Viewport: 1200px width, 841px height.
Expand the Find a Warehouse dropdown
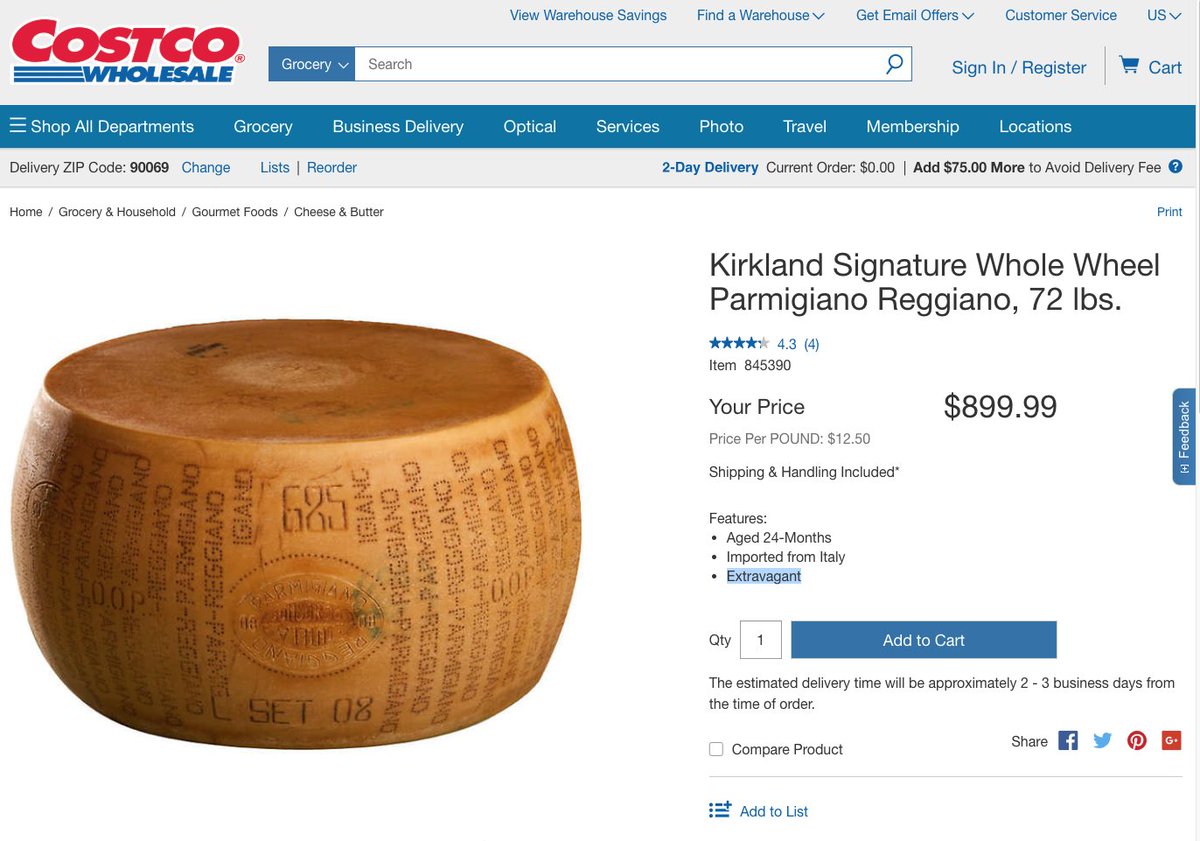click(x=760, y=15)
